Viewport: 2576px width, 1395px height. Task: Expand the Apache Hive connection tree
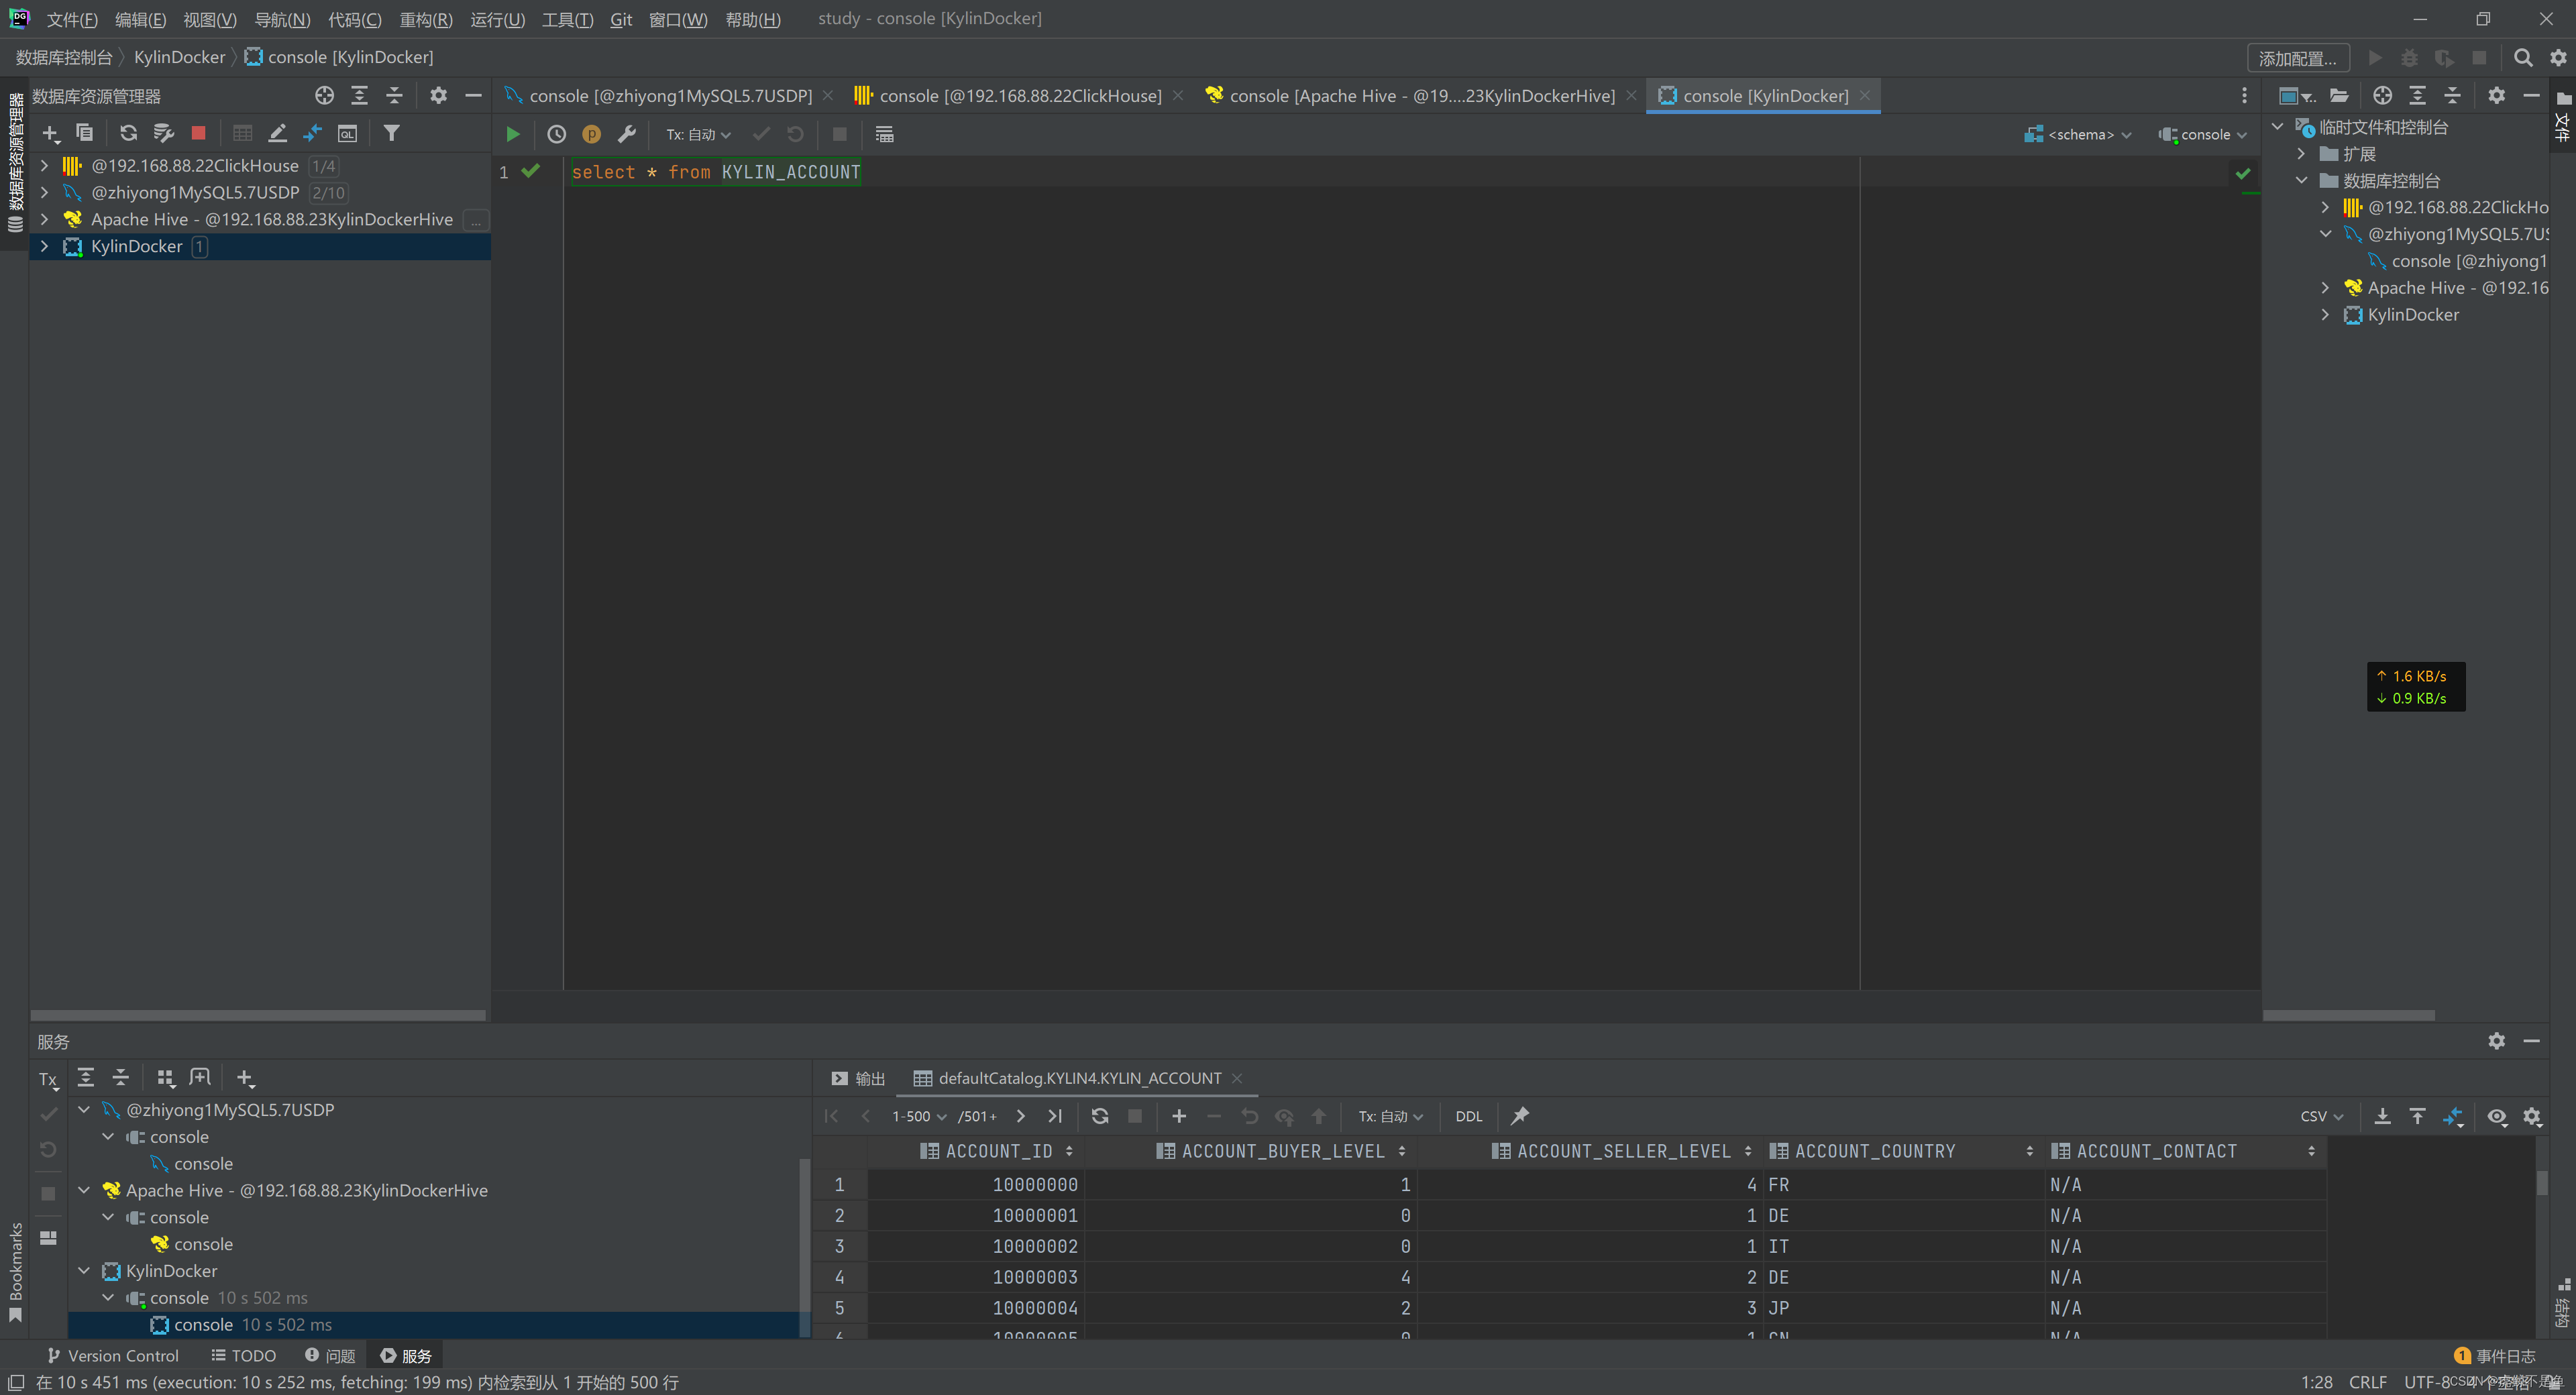click(43, 218)
